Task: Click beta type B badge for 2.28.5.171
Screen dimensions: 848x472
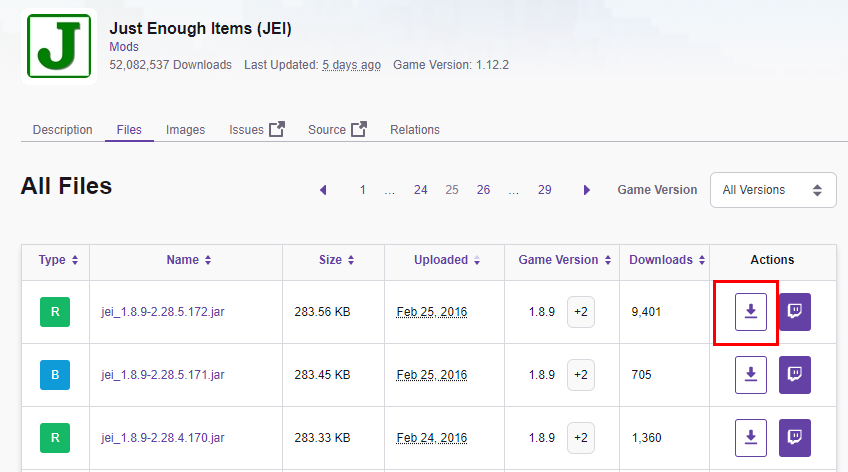Action: pyautogui.click(x=55, y=375)
